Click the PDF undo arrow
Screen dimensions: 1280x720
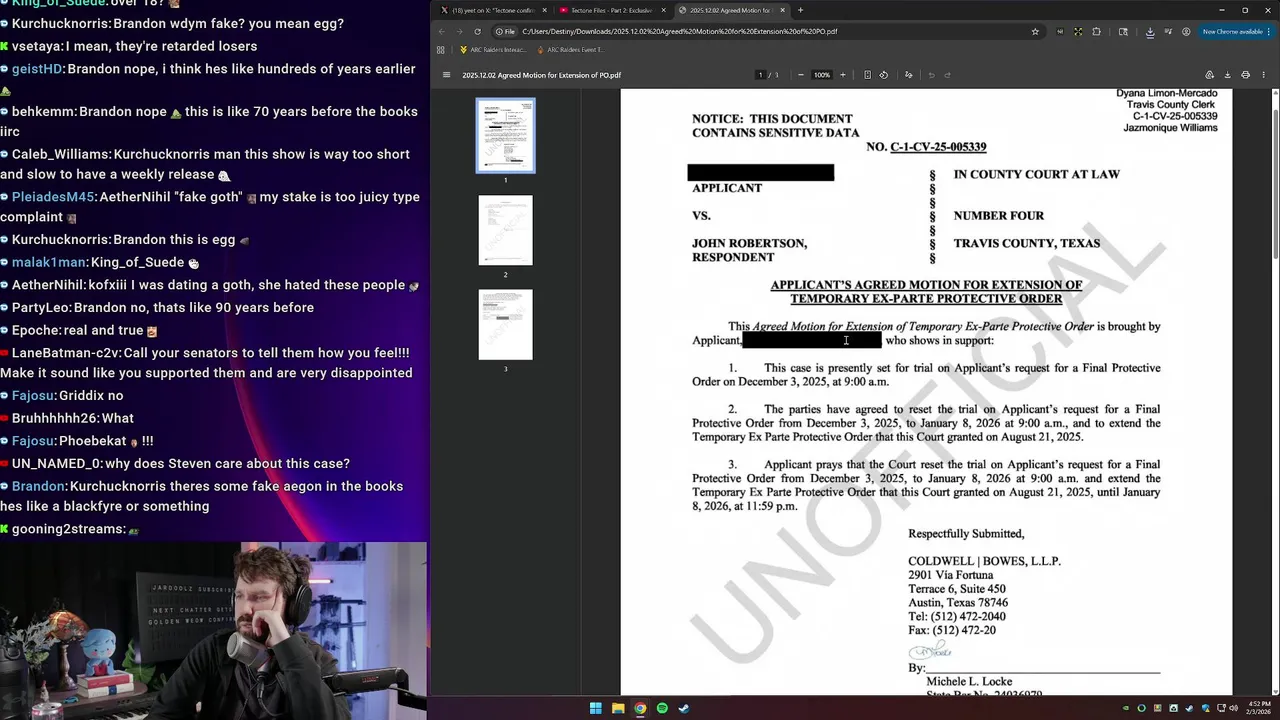click(x=932, y=75)
